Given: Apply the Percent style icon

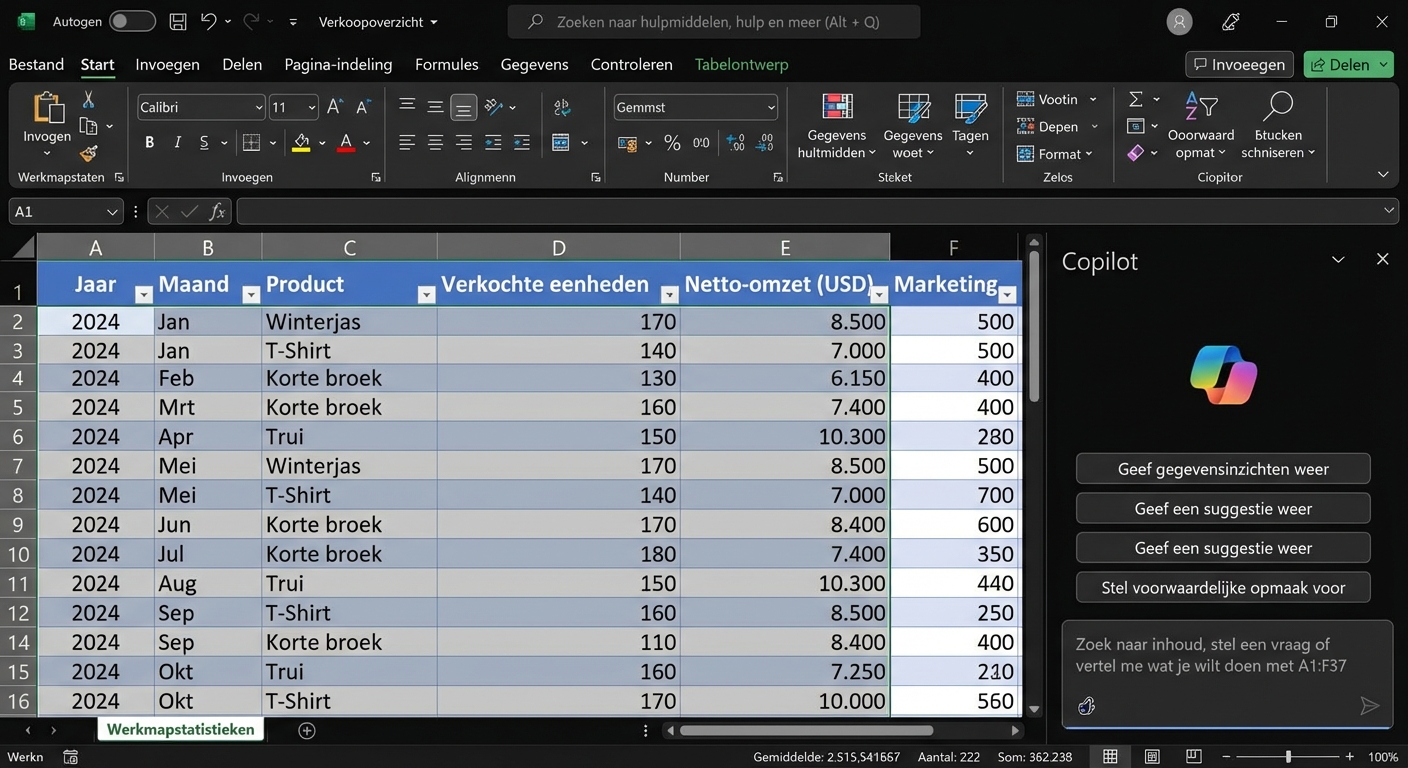Looking at the screenshot, I should 673,143.
